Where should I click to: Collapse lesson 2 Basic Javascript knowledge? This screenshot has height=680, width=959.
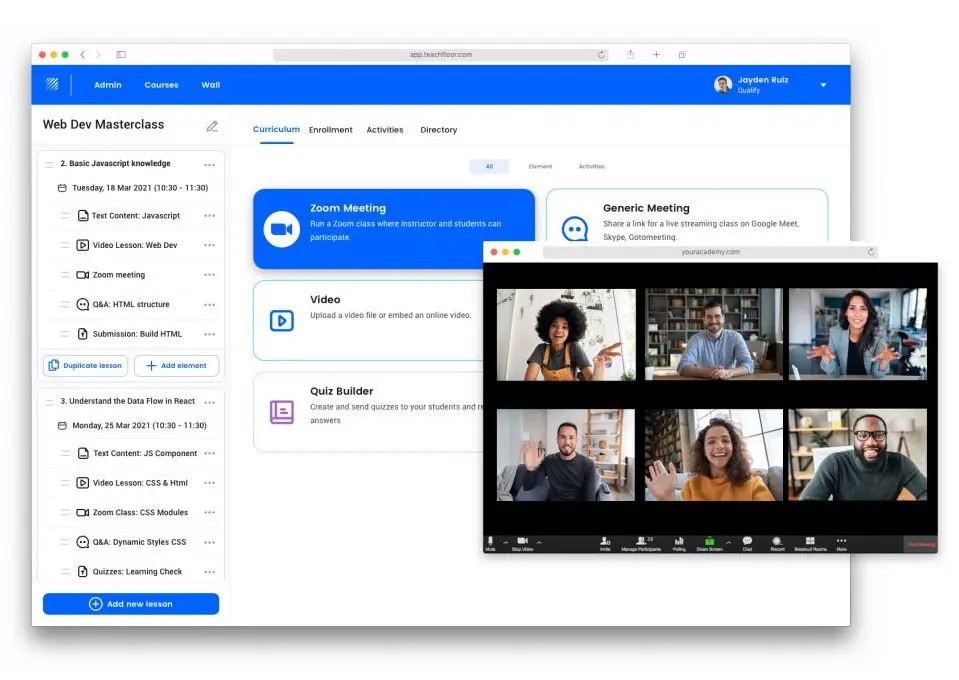(50, 164)
